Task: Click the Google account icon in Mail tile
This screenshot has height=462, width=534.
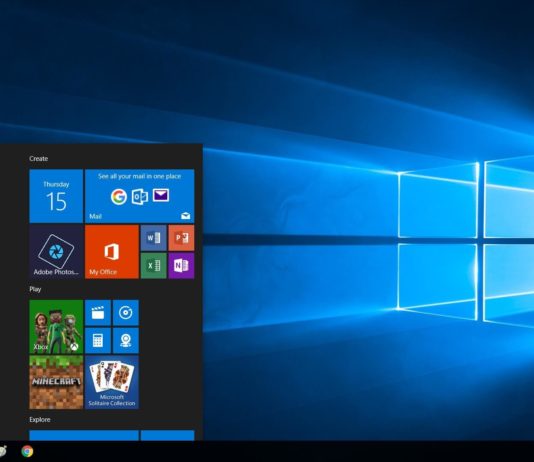Action: (119, 196)
